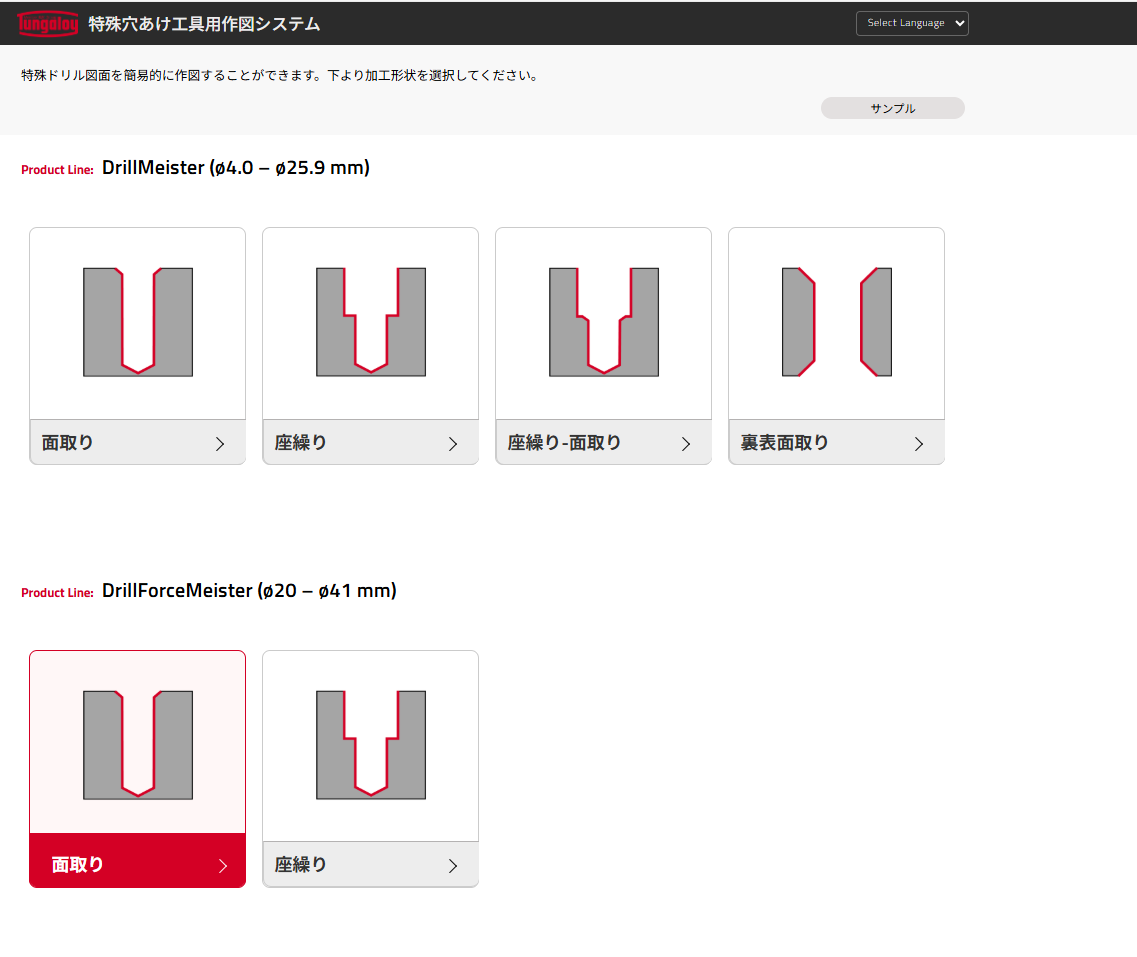Click white chevron on red 面取り bar
Screen dimensions: 1137x957
click(x=223, y=866)
